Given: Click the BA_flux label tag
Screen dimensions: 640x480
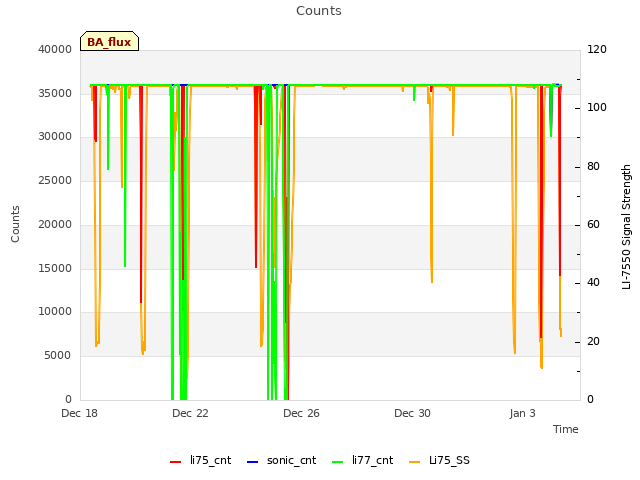Looking at the screenshot, I should click(x=109, y=41).
